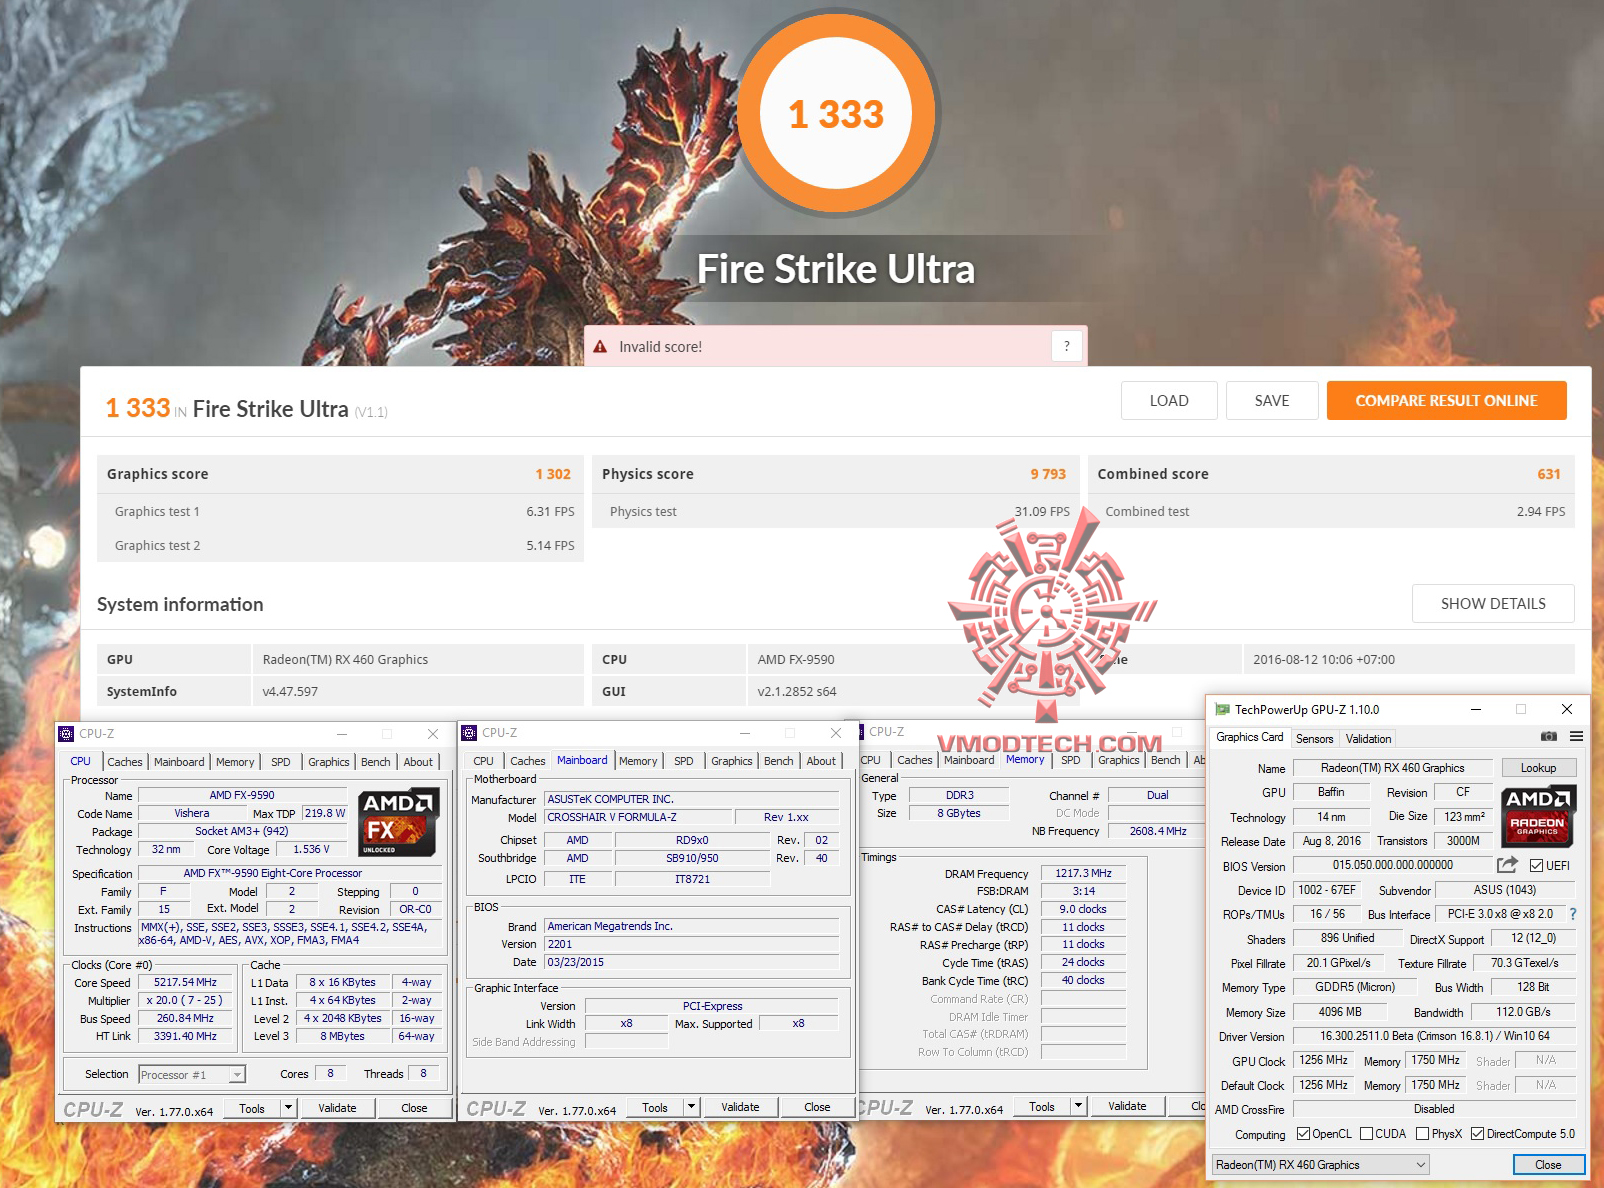Image resolution: width=1604 pixels, height=1188 pixels.
Task: Click the Close button in GPU-Z
Action: pyautogui.click(x=1548, y=1165)
